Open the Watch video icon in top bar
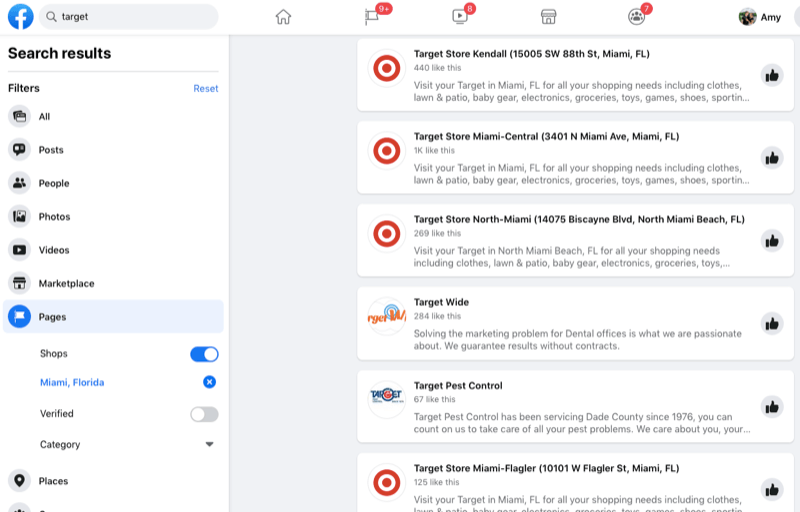 click(460, 17)
